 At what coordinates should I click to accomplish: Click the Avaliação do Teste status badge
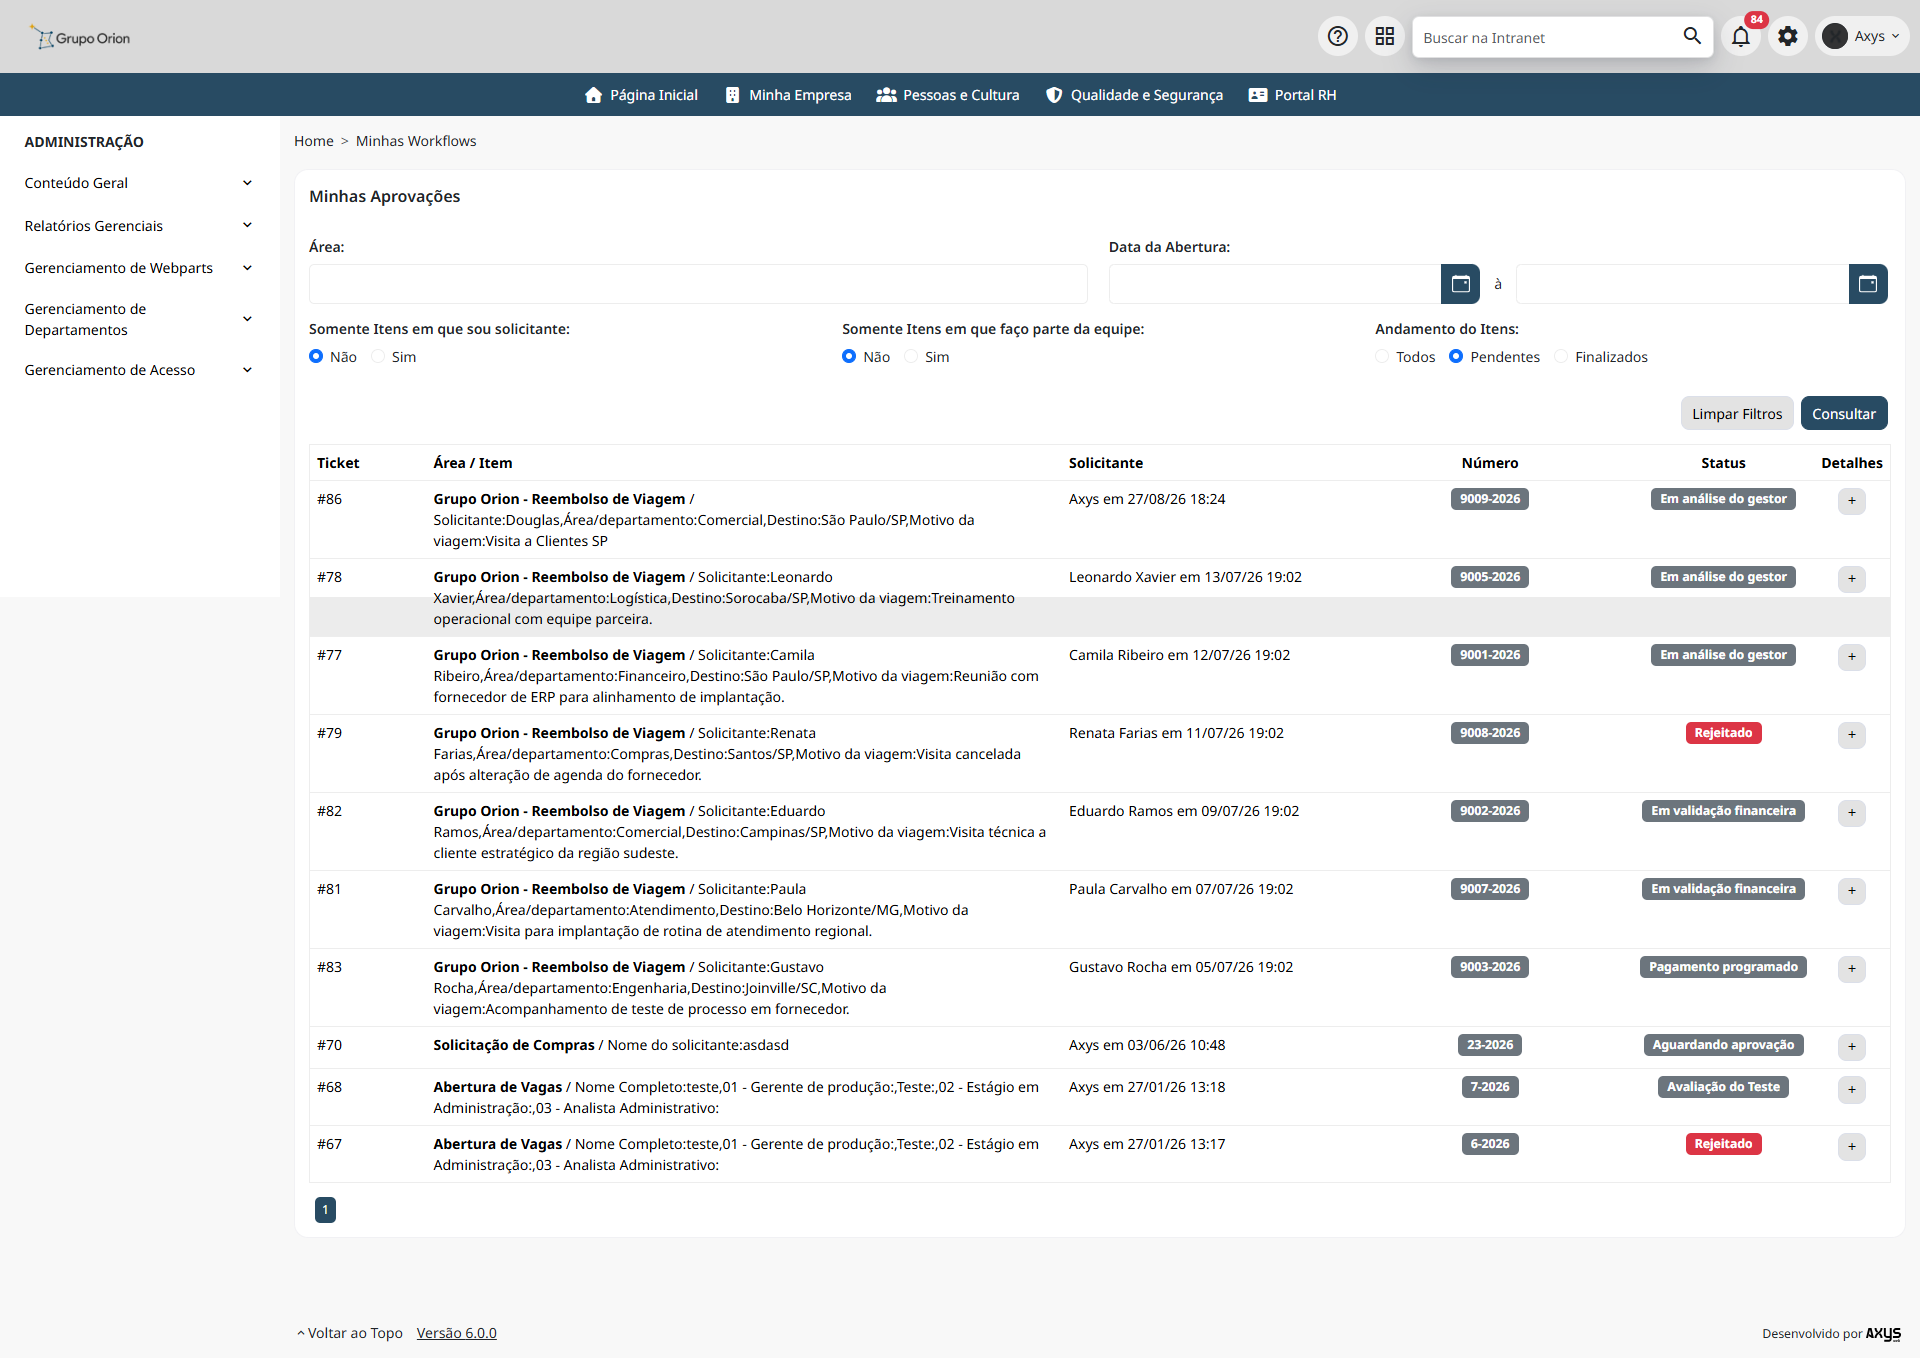point(1723,1087)
